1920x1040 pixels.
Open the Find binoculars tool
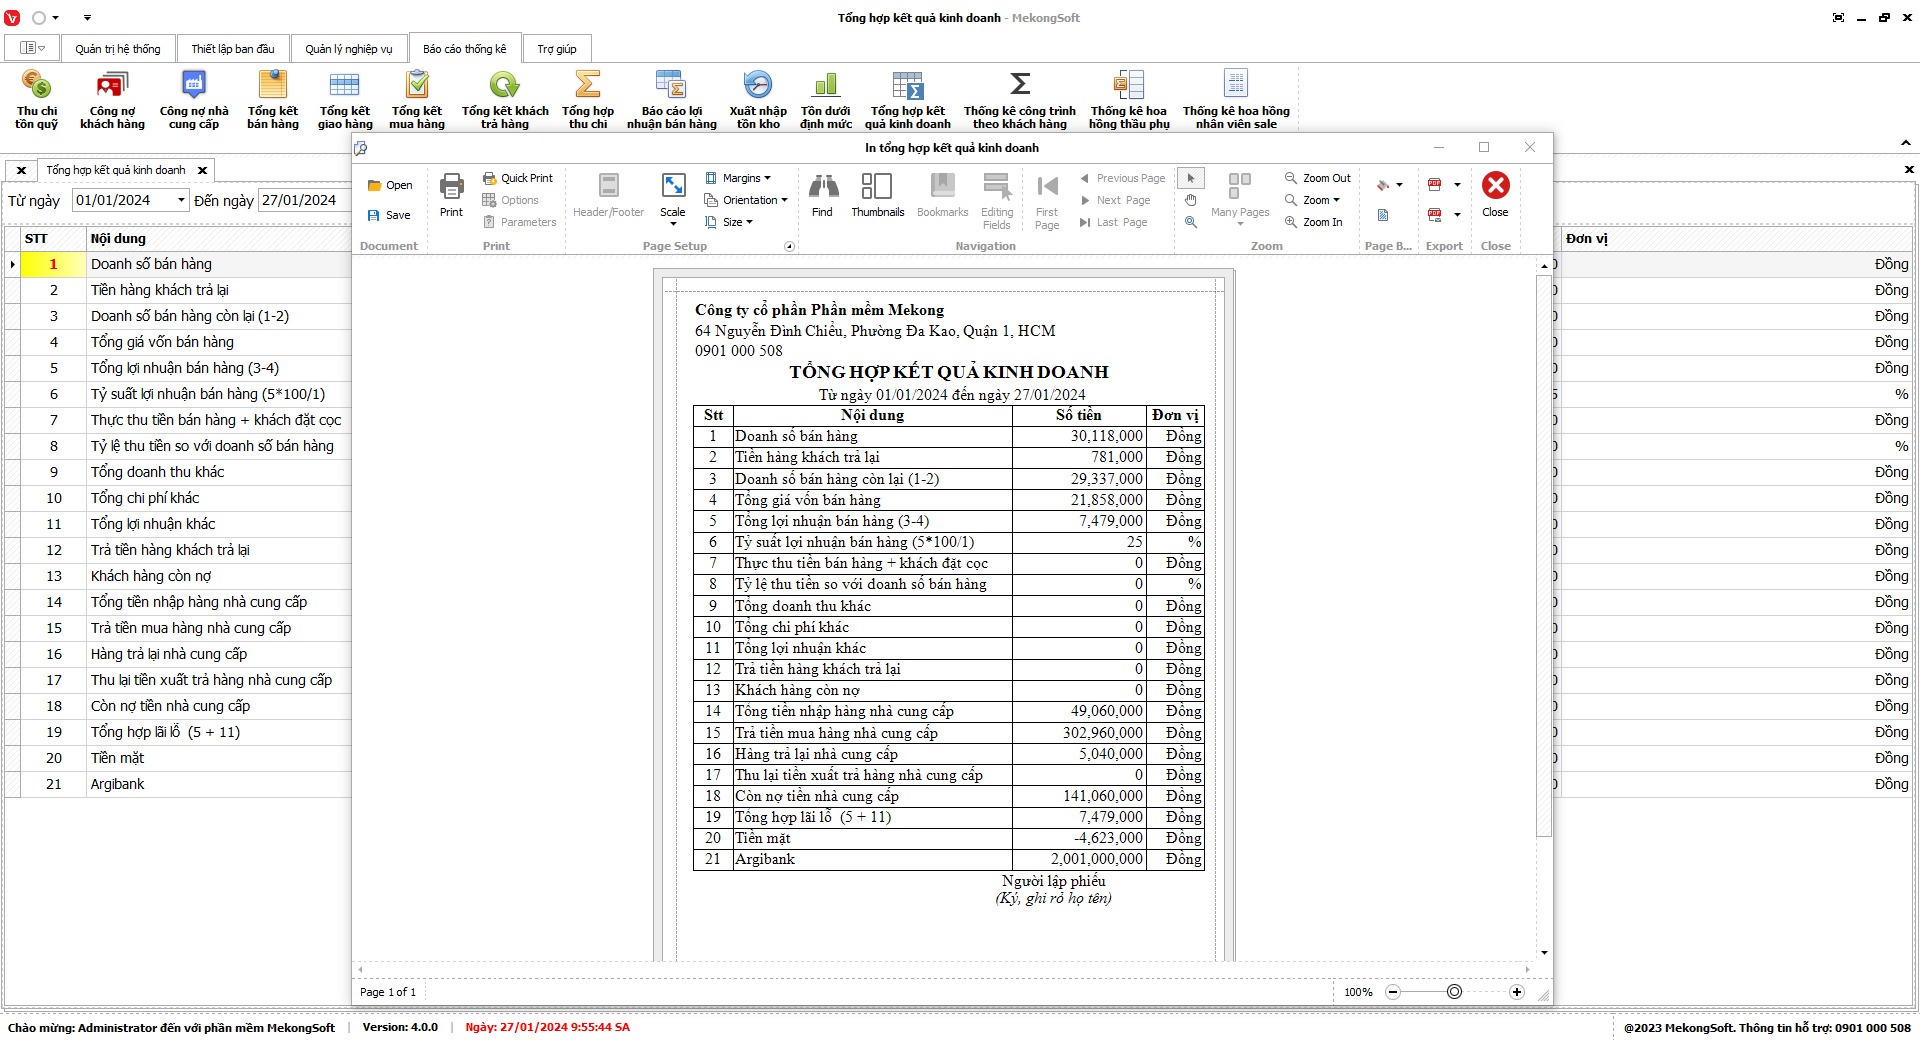(x=822, y=195)
